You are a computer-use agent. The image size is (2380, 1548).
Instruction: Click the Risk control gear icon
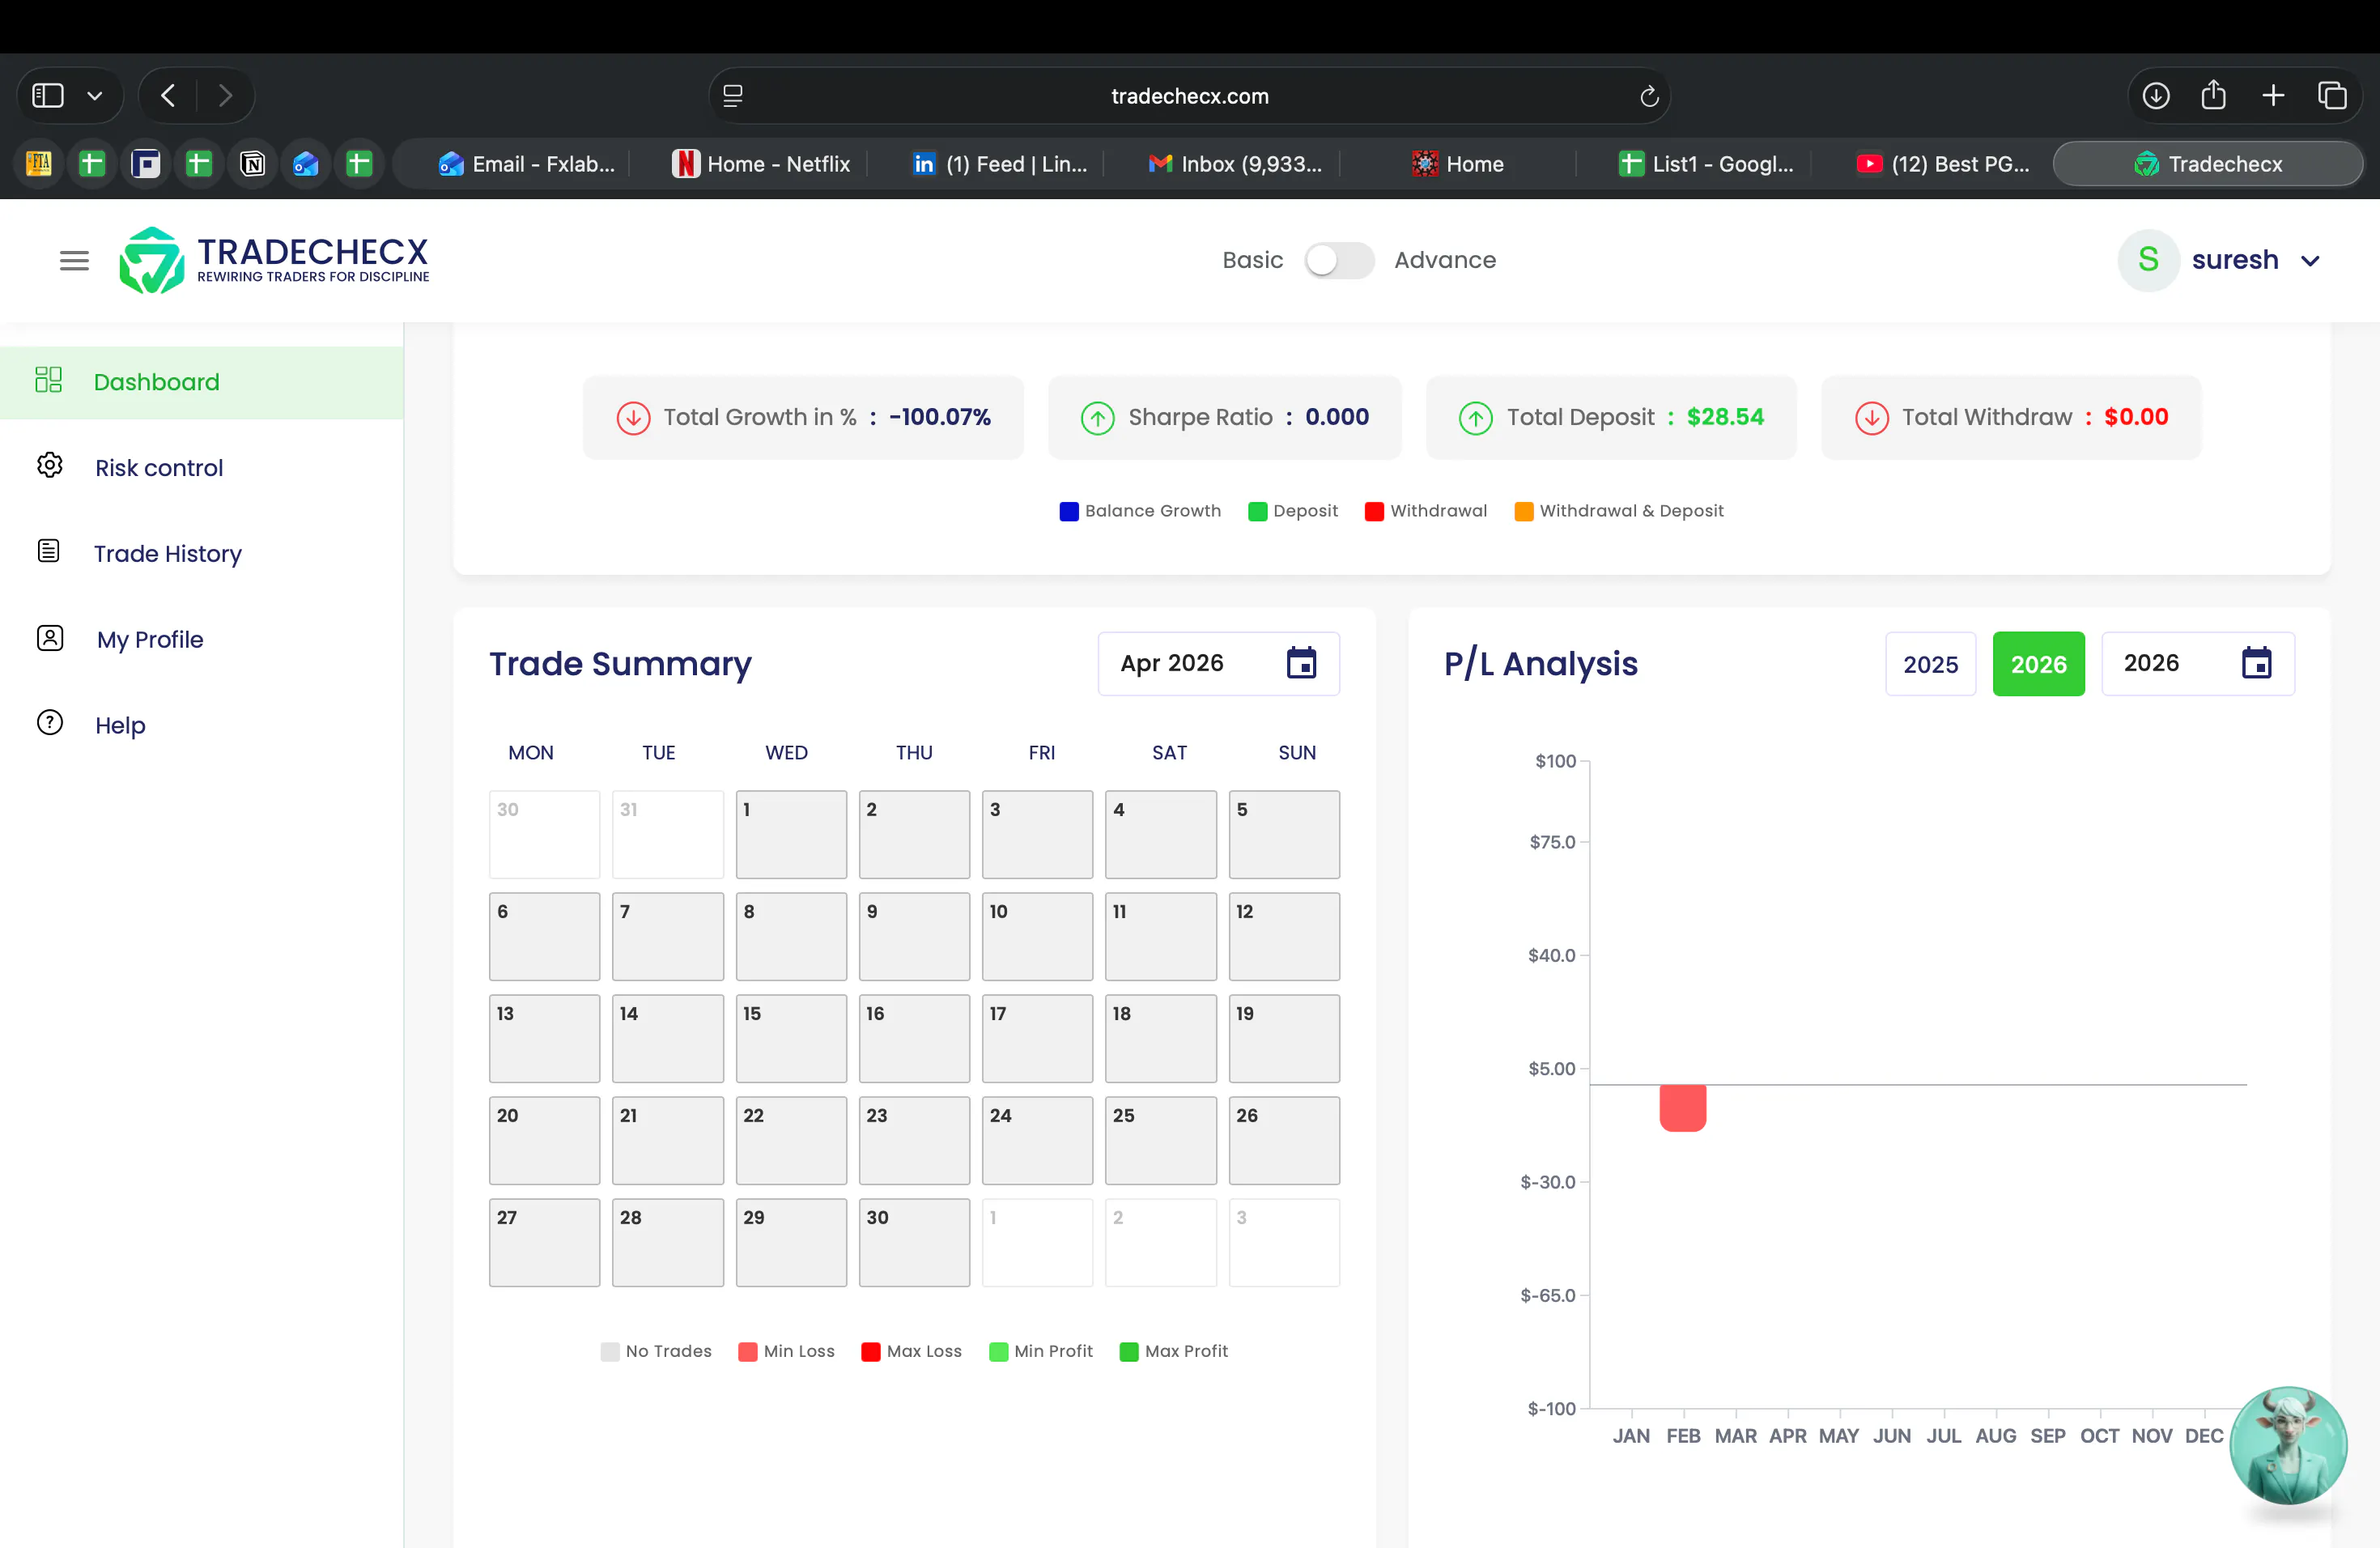coord(49,465)
